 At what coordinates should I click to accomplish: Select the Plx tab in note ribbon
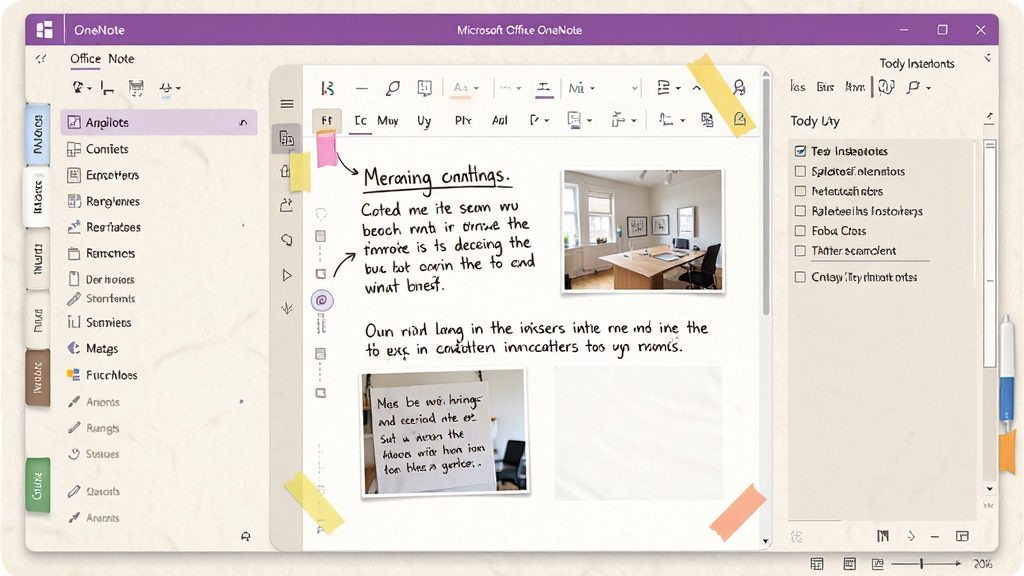click(x=463, y=120)
